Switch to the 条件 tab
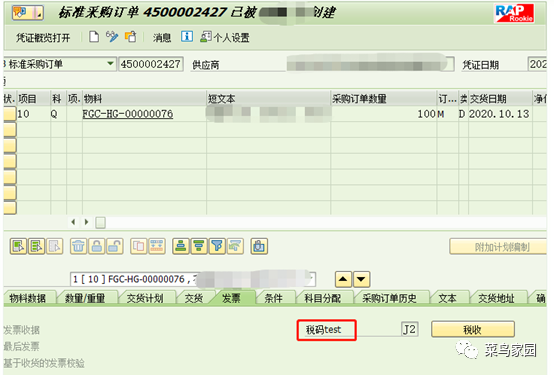The image size is (554, 375). click(273, 299)
